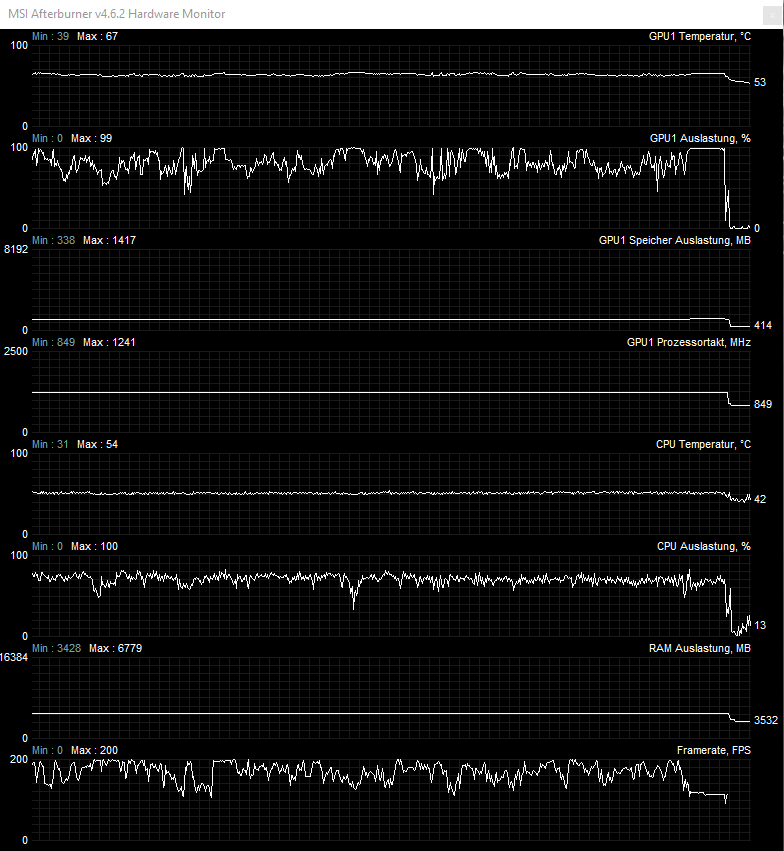Click Min : 849 of GPU1 Prozessortakt
784x851 pixels.
[x=53, y=342]
